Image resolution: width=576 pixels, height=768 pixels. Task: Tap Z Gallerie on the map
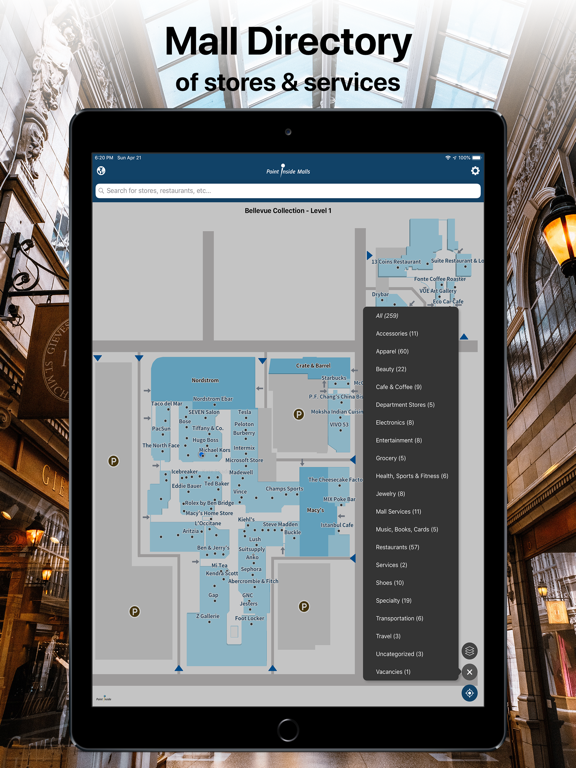(x=208, y=616)
